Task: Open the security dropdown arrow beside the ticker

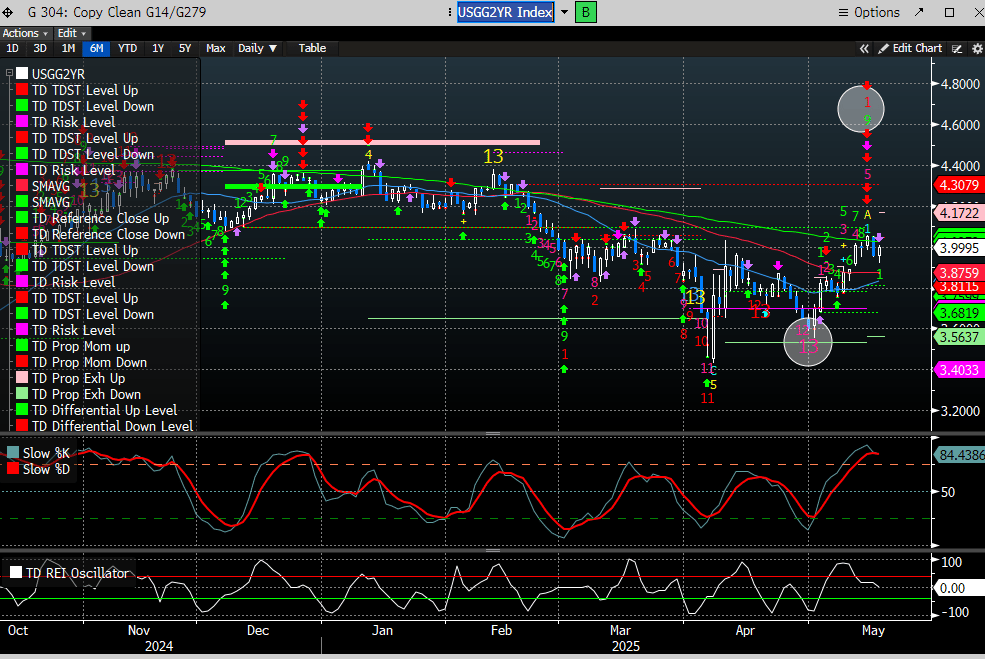Action: pyautogui.click(x=564, y=12)
